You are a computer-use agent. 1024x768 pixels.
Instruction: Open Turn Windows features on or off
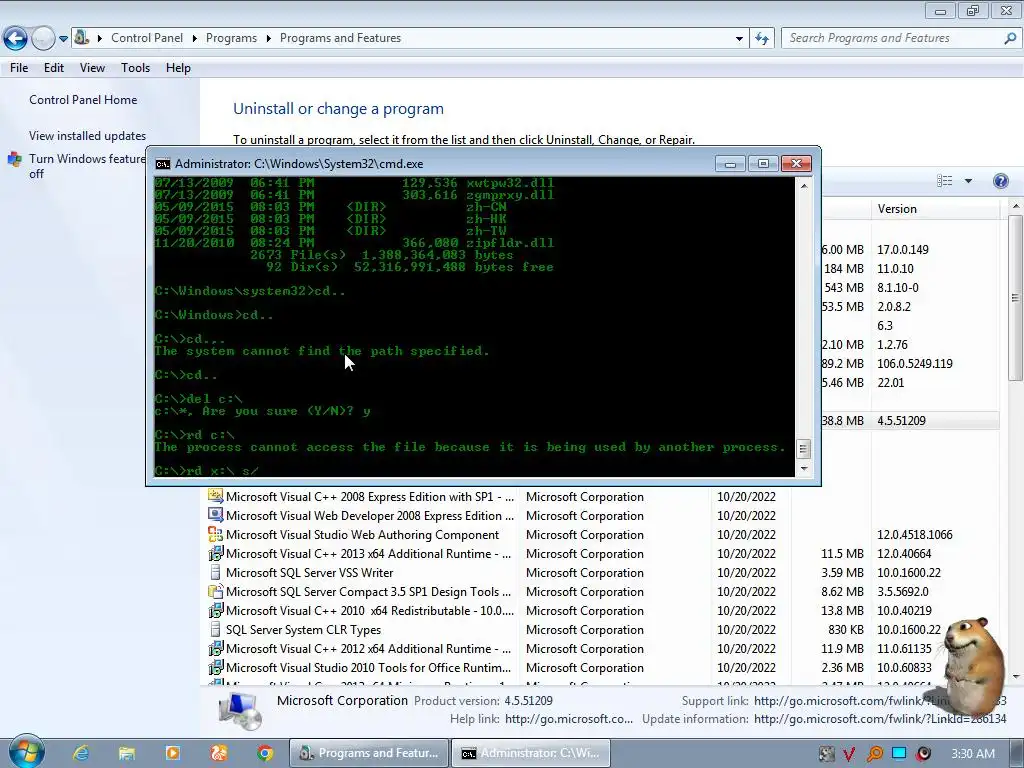88,166
